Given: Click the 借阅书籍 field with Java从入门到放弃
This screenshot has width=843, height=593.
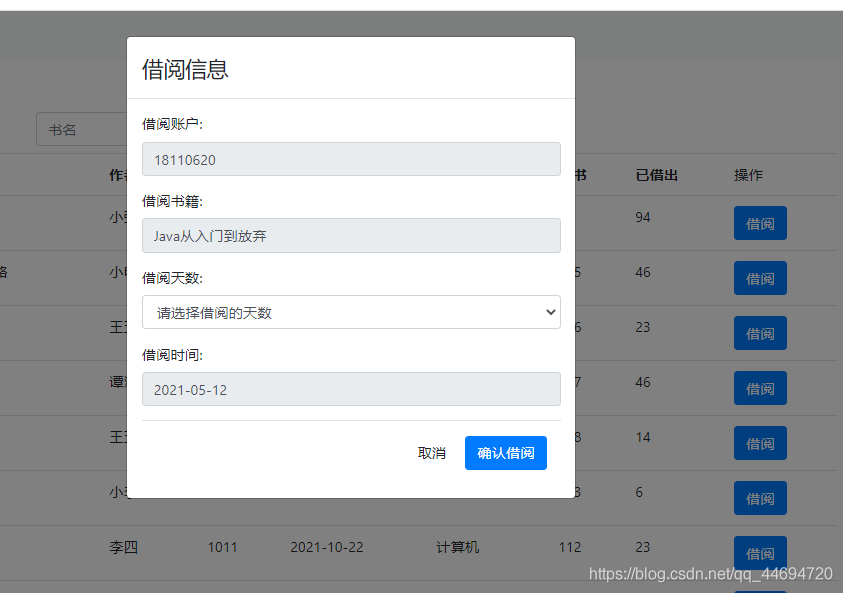Looking at the screenshot, I should coord(351,236).
